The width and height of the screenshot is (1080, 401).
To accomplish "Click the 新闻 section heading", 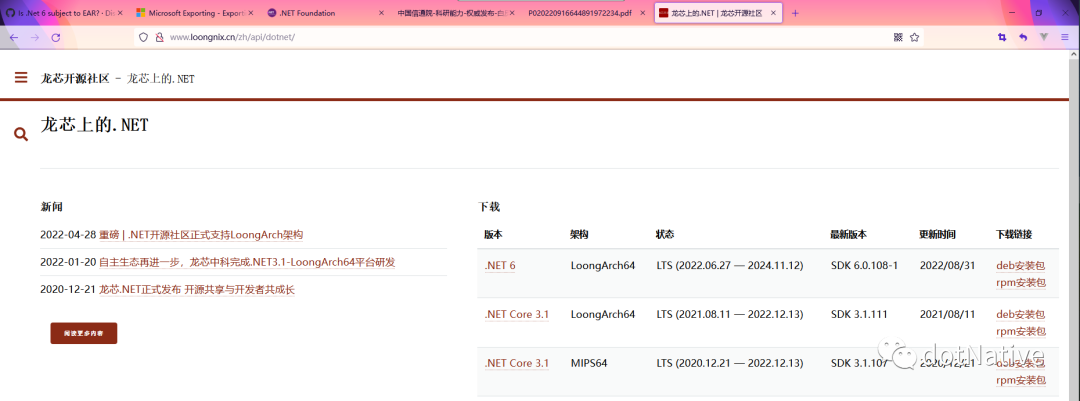I will click(x=52, y=207).
